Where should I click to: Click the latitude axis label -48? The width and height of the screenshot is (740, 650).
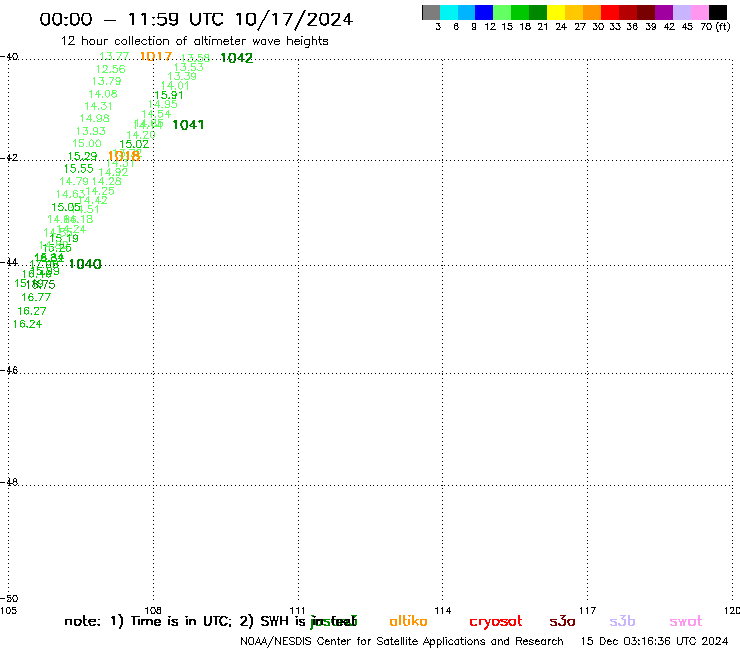(9, 482)
